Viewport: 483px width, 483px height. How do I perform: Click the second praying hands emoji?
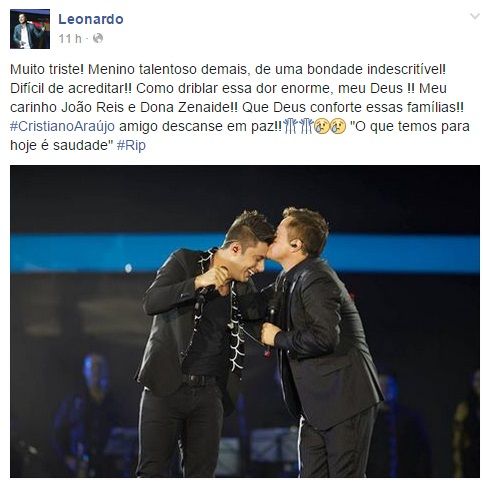pyautogui.click(x=305, y=127)
